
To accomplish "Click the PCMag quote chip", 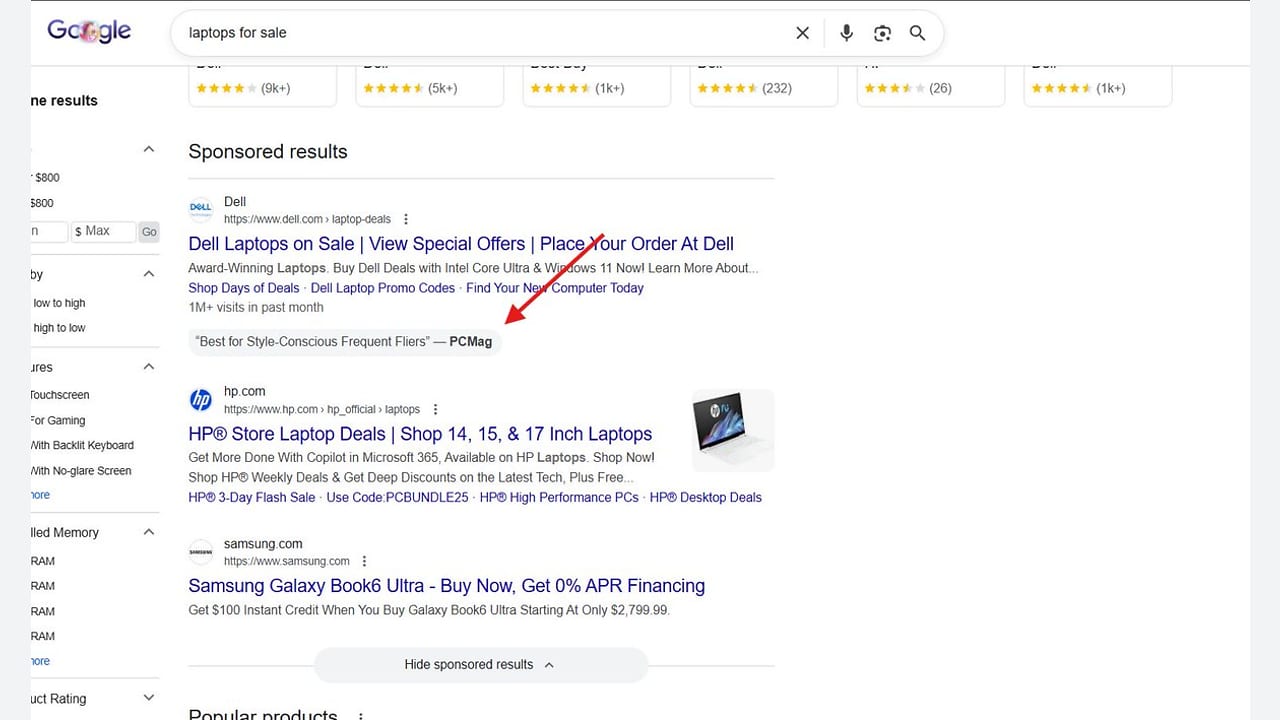I will click(x=345, y=342).
